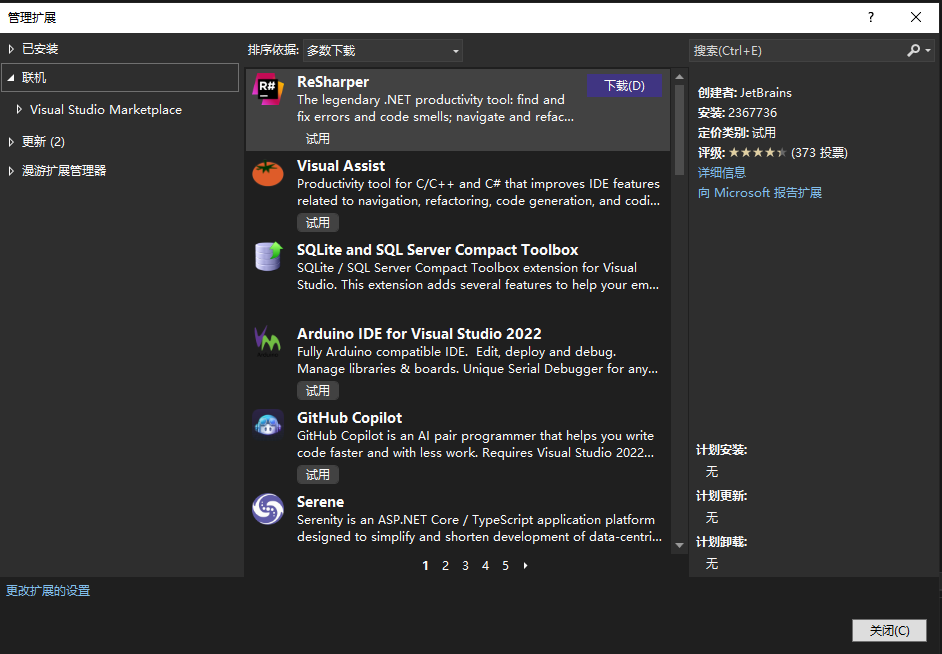
Task: Click the extension search input field
Action: 795,50
